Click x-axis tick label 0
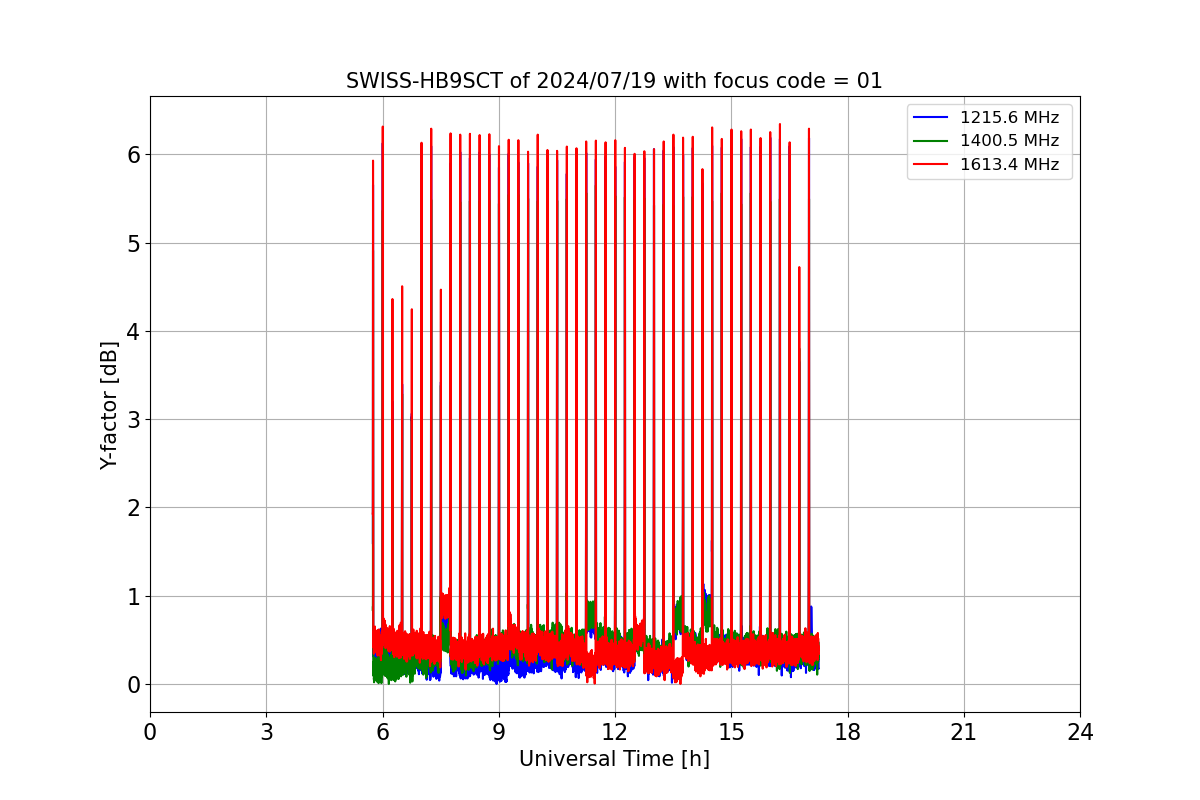Screen dimensions: 1200x800 click(150, 732)
